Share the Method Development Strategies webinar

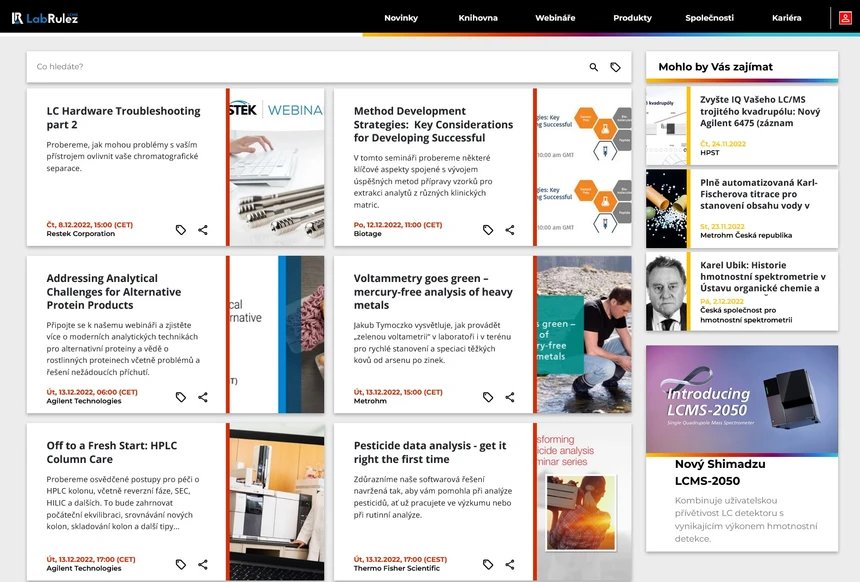510,230
